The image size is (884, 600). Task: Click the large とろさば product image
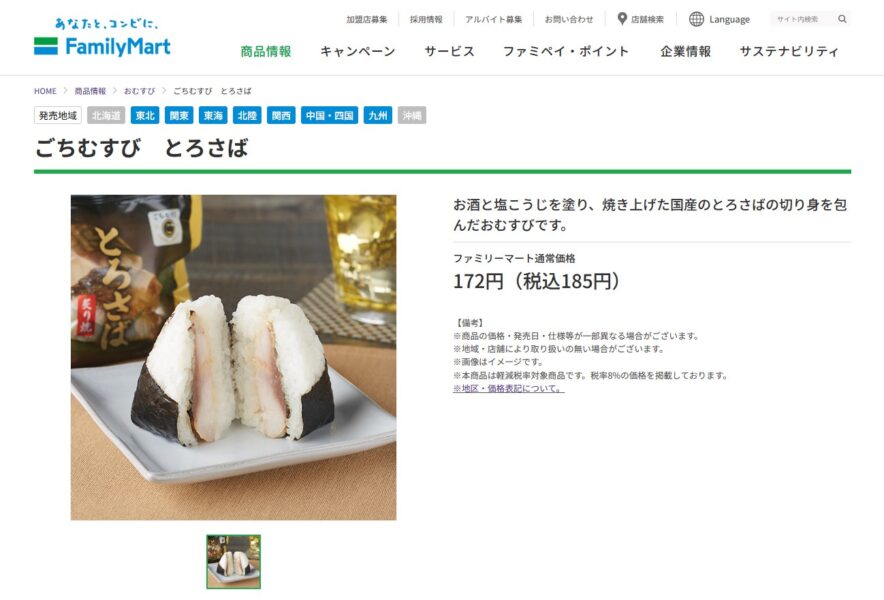(x=233, y=358)
